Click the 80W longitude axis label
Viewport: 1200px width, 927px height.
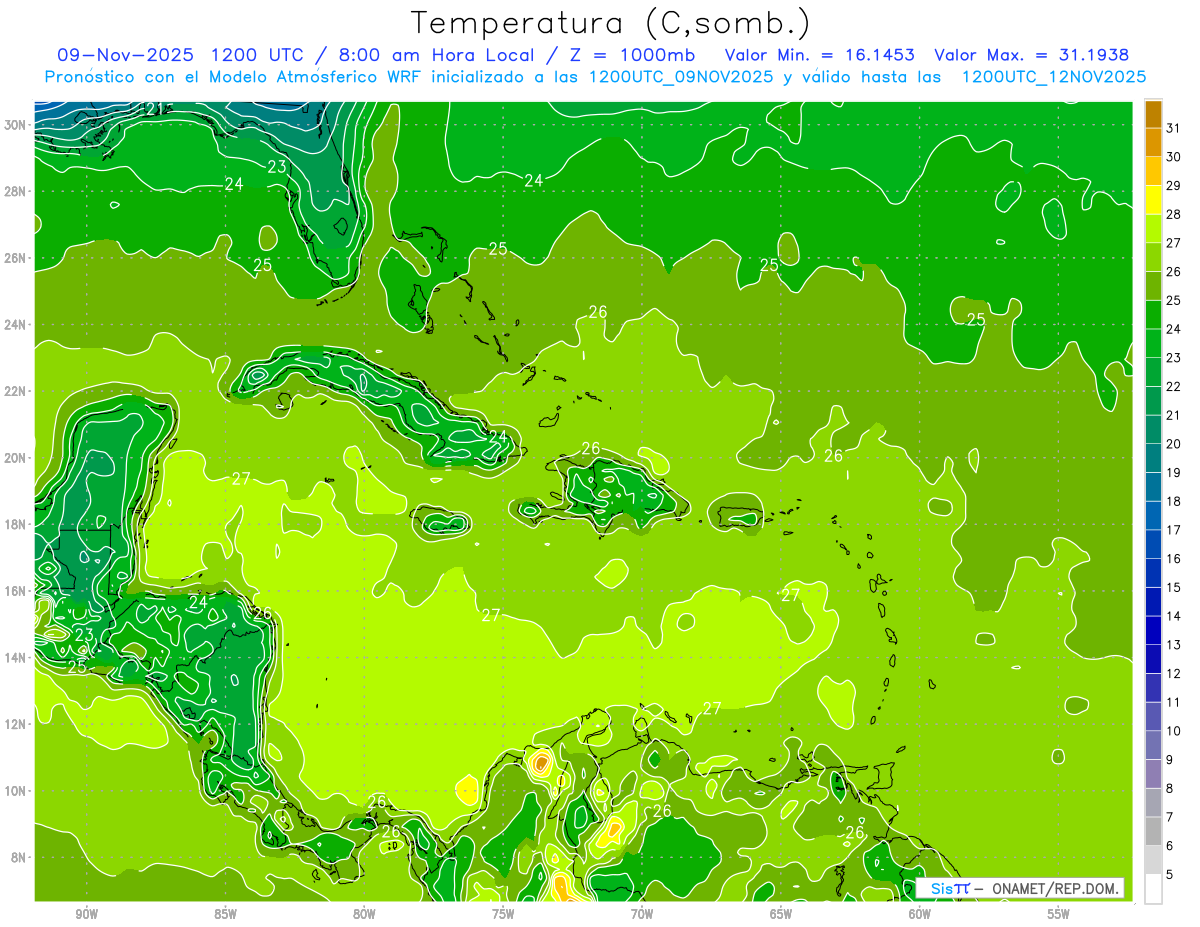[x=364, y=914]
